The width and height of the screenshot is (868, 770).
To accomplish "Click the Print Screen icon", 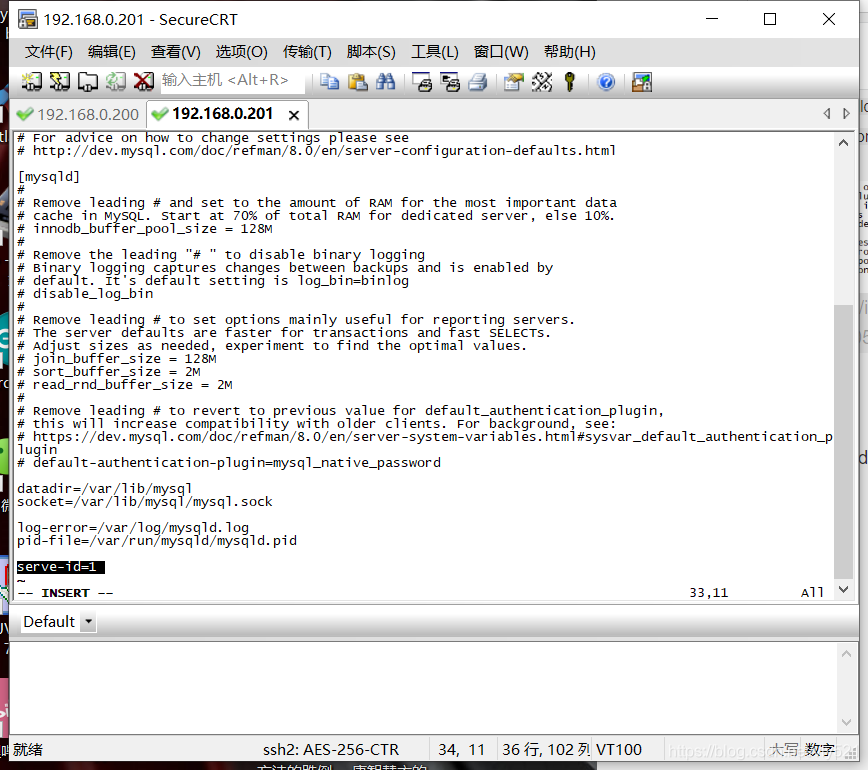I will [422, 82].
